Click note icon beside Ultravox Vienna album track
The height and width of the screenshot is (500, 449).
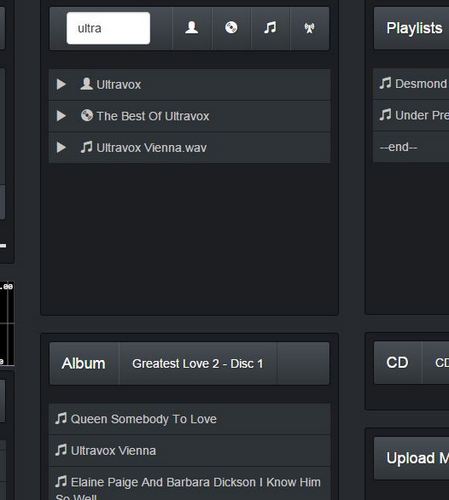pyautogui.click(x=61, y=450)
